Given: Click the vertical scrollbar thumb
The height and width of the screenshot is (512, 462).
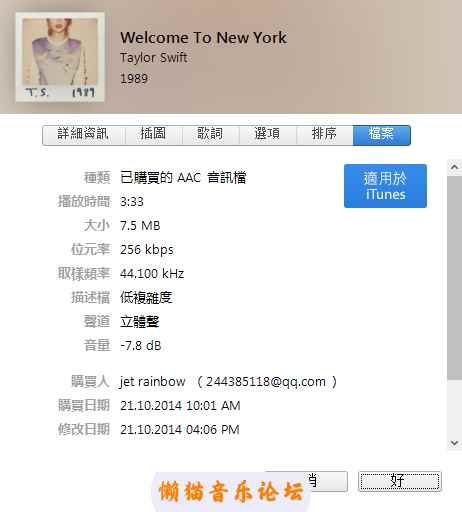Looking at the screenshot, I should tap(454, 278).
